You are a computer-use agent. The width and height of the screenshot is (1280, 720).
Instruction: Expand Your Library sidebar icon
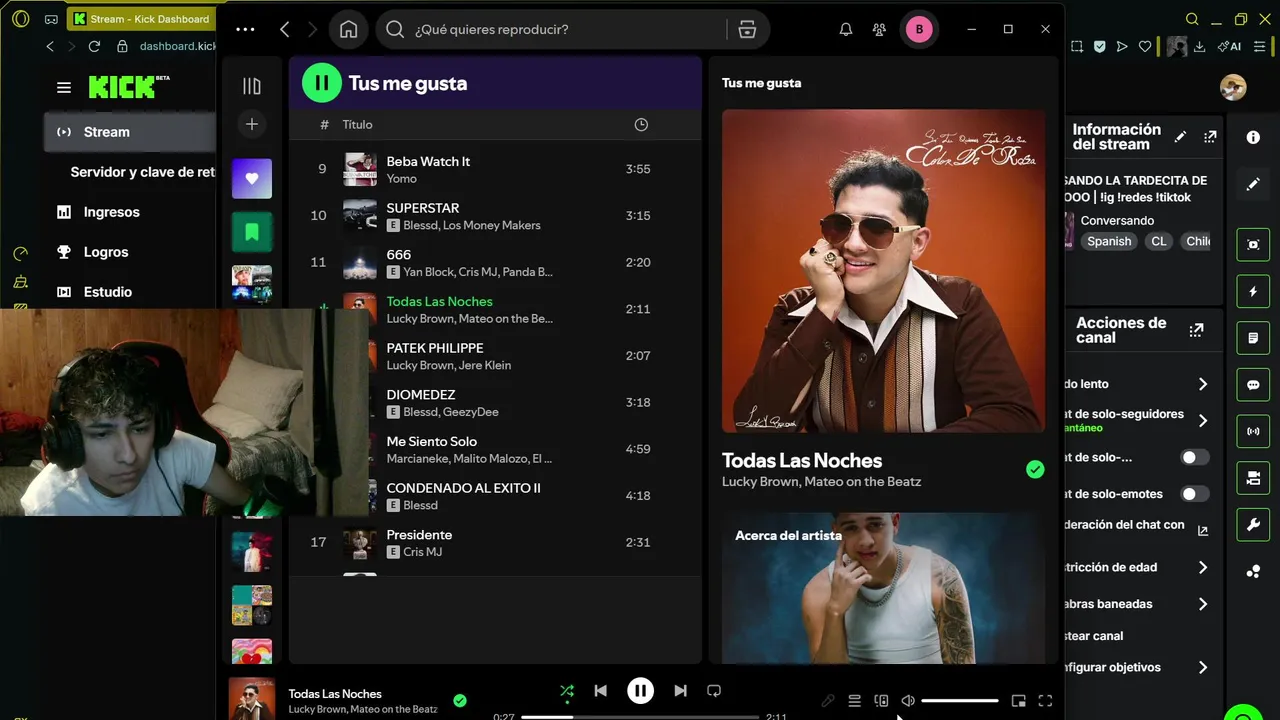pos(252,86)
